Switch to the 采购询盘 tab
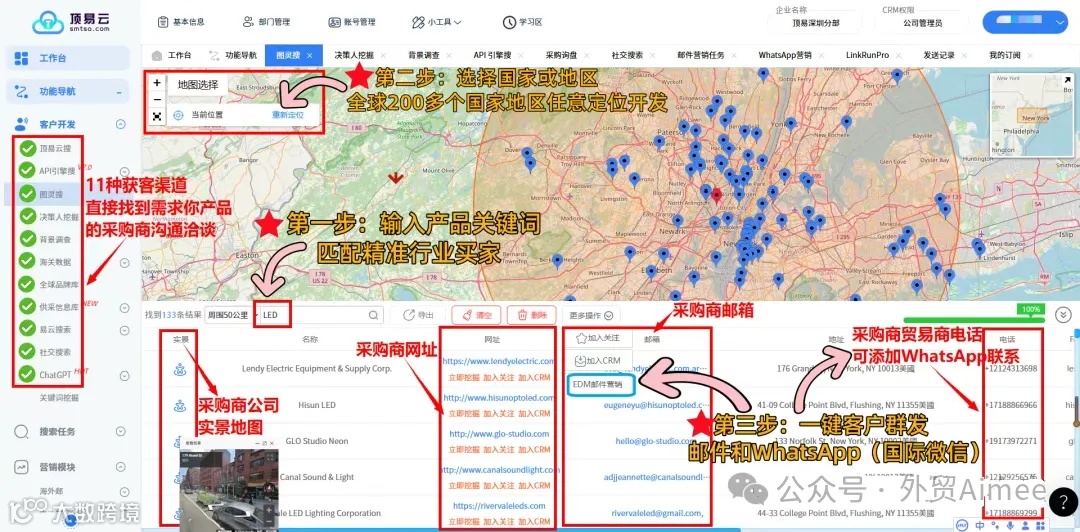This screenshot has height=532, width=1080. pos(563,55)
